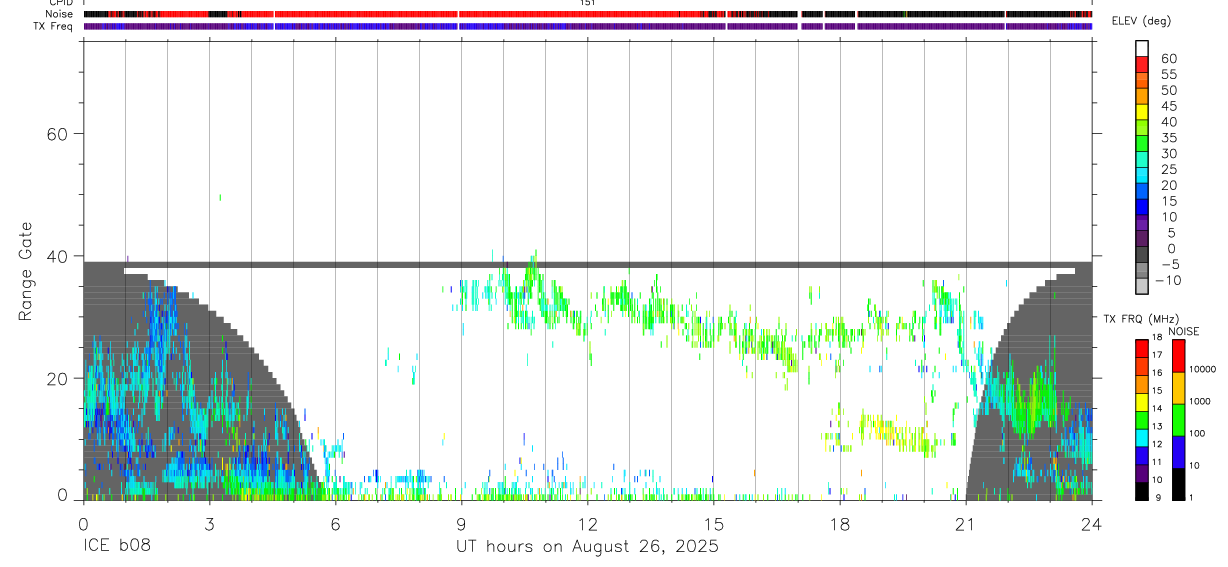Click the ELEV (deg) color bar title
This screenshot has height=567, width=1228.
[1141, 21]
